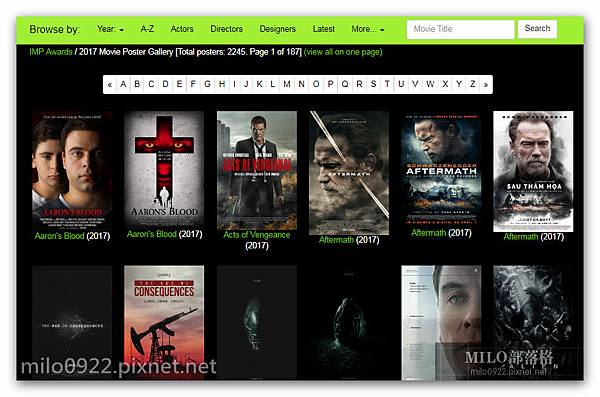
Task: Jump to letter M in alphabet bar
Action: click(287, 84)
